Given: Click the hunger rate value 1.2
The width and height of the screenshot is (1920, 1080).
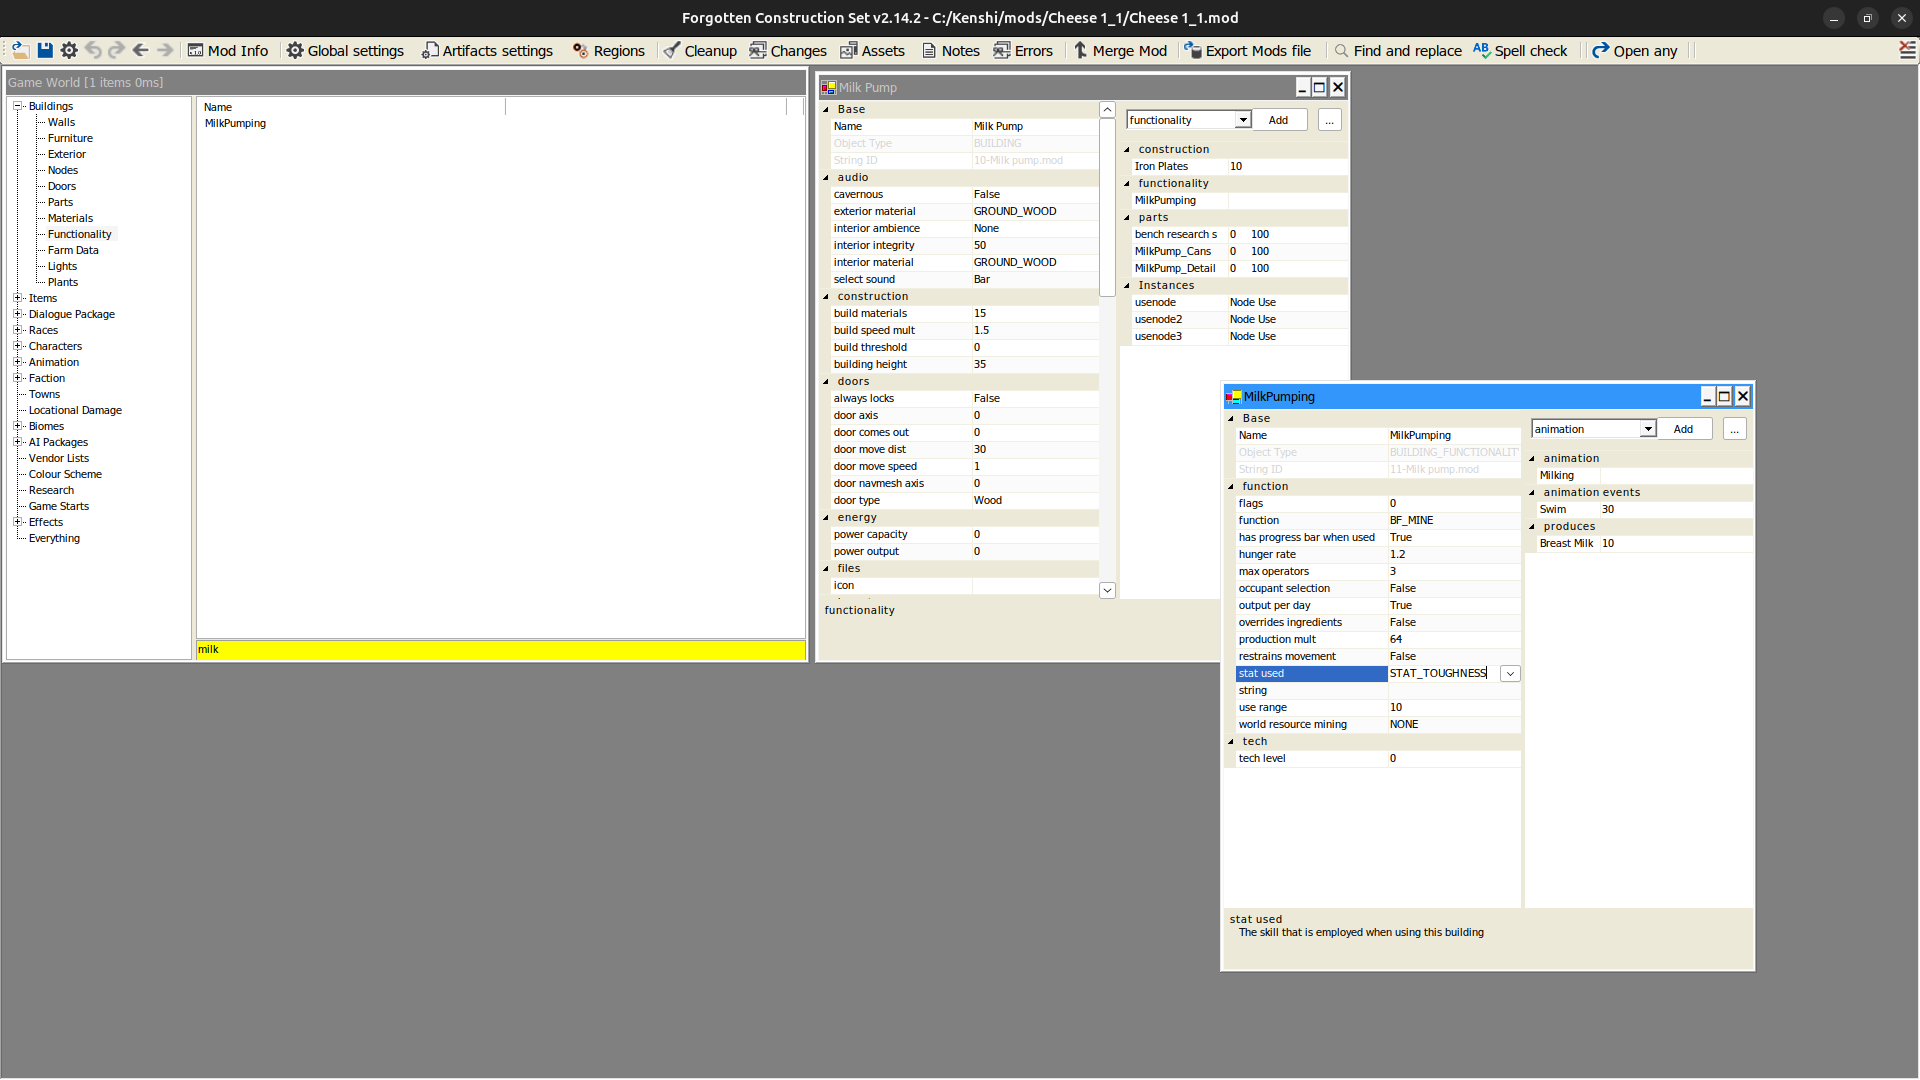Looking at the screenshot, I should click(x=1453, y=555).
